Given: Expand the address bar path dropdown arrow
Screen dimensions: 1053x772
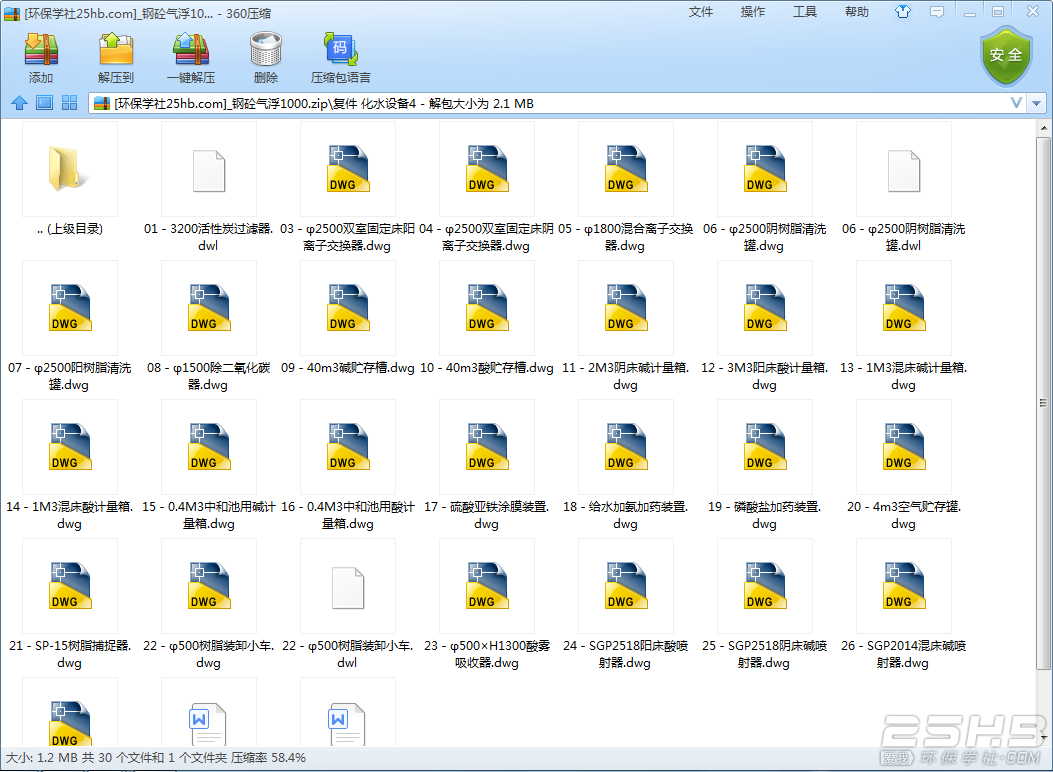Looking at the screenshot, I should click(x=1036, y=103).
